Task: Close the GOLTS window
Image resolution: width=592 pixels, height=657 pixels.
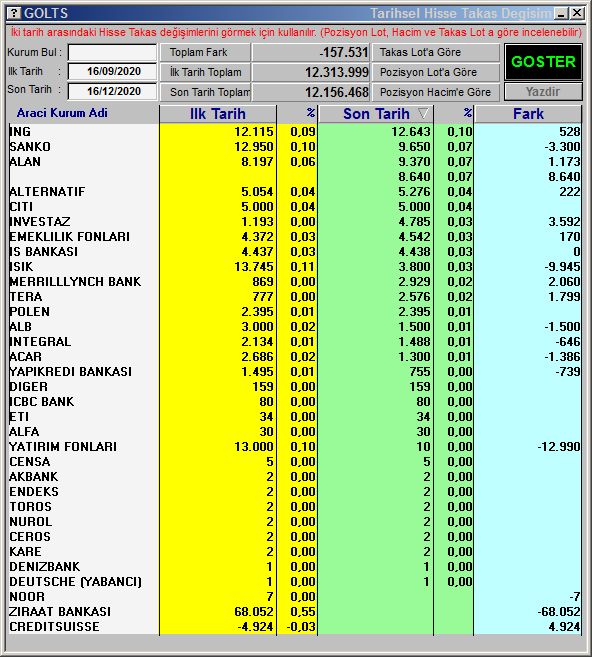Action: (x=577, y=13)
